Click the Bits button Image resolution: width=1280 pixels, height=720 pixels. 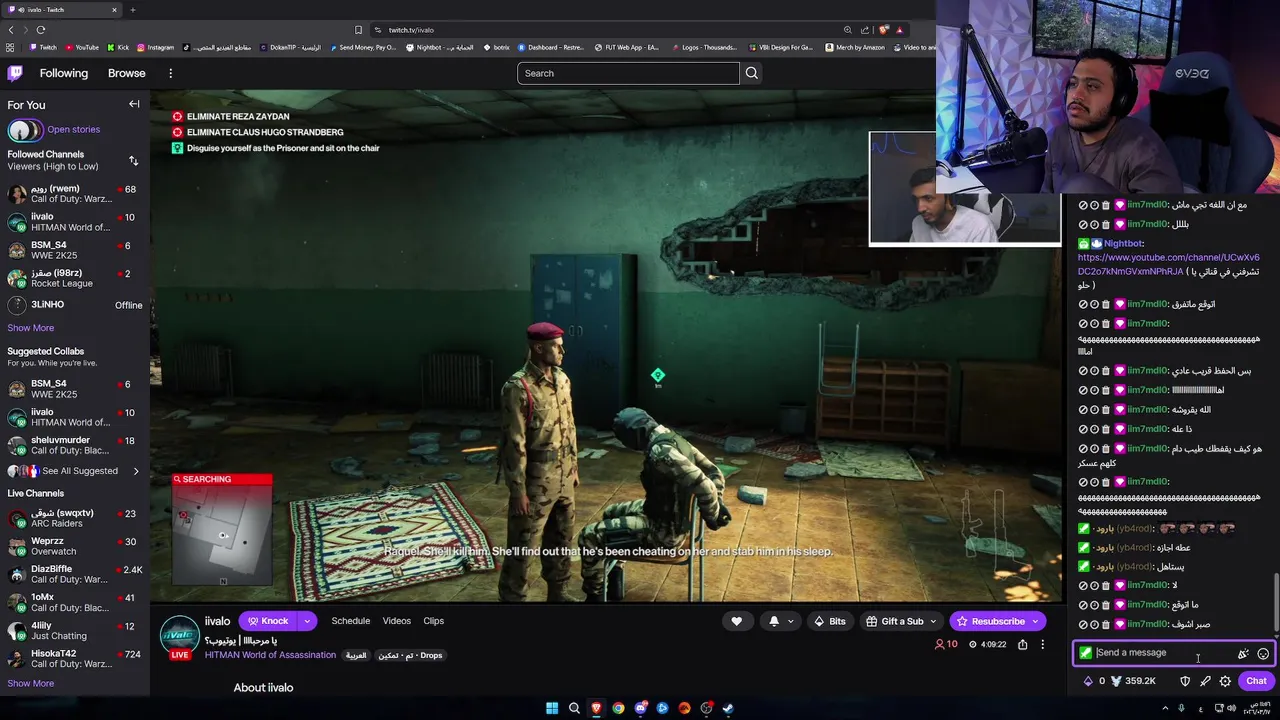click(x=830, y=621)
